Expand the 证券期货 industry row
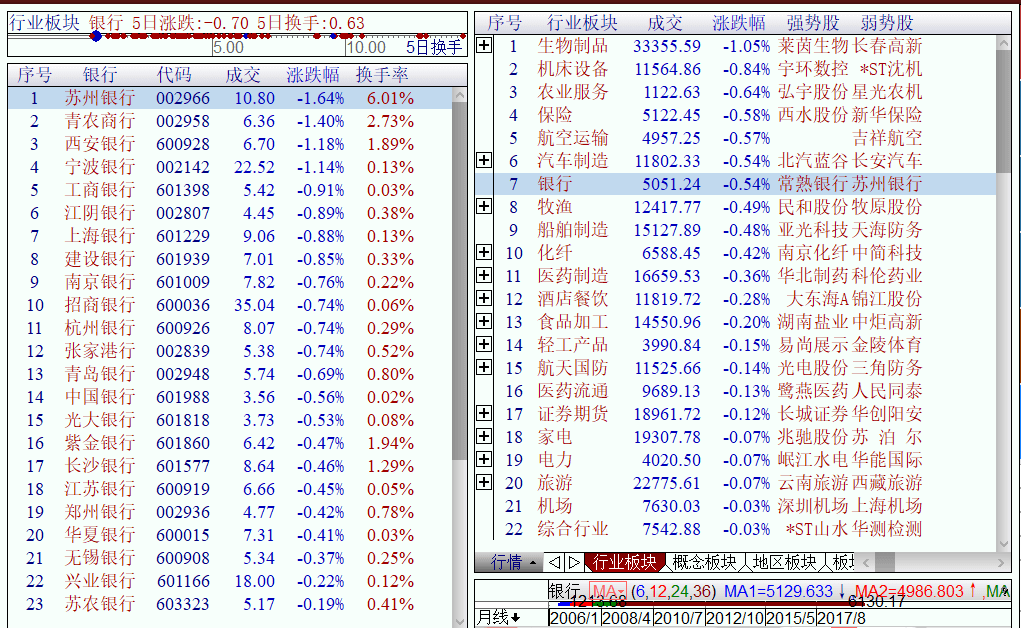This screenshot has width=1021, height=628. point(484,413)
